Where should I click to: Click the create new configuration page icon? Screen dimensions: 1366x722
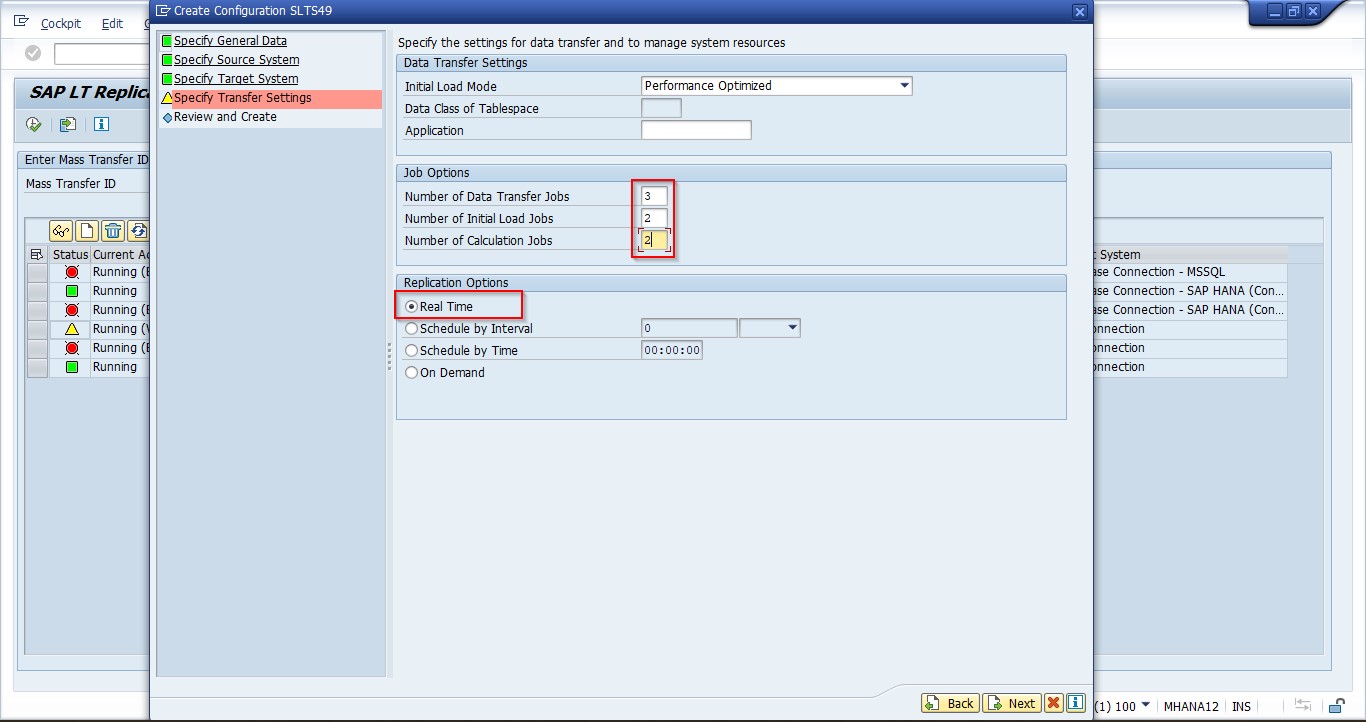[87, 231]
